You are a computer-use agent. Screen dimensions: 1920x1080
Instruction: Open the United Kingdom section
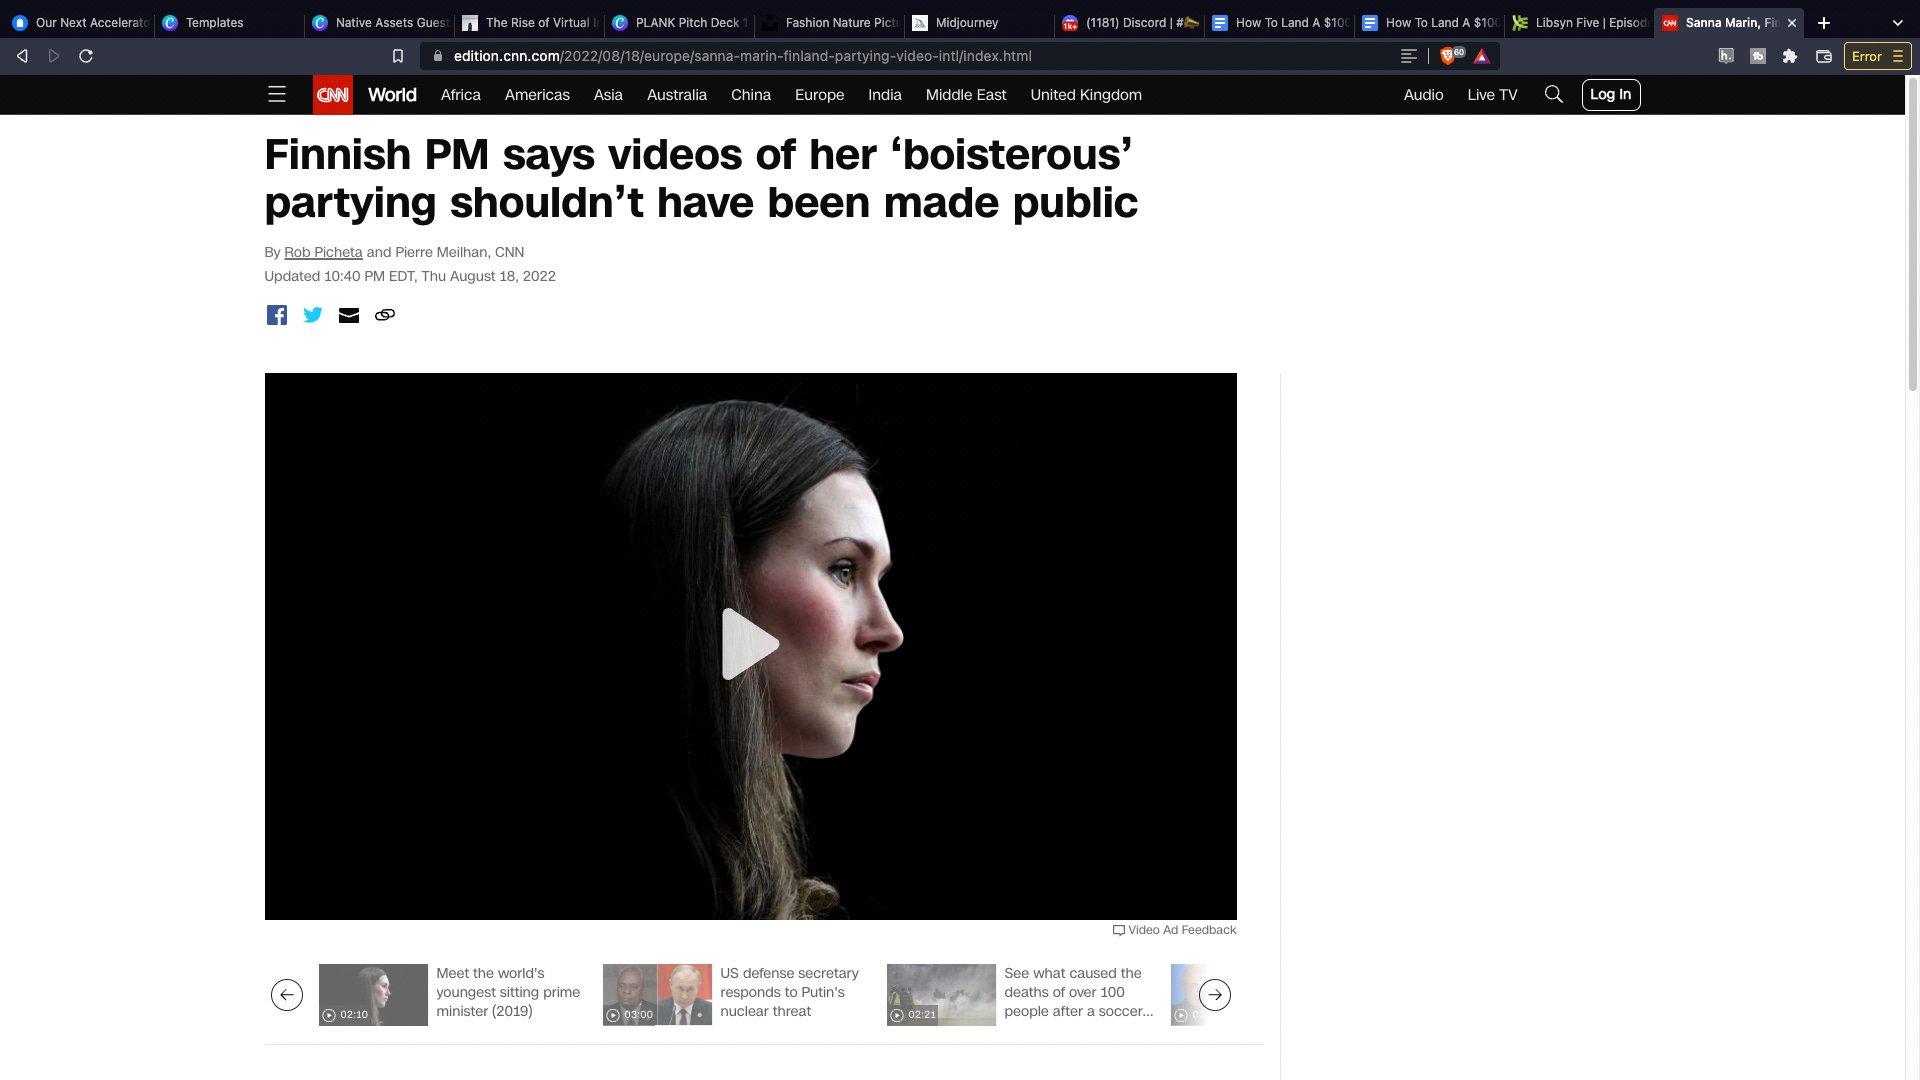click(1086, 95)
